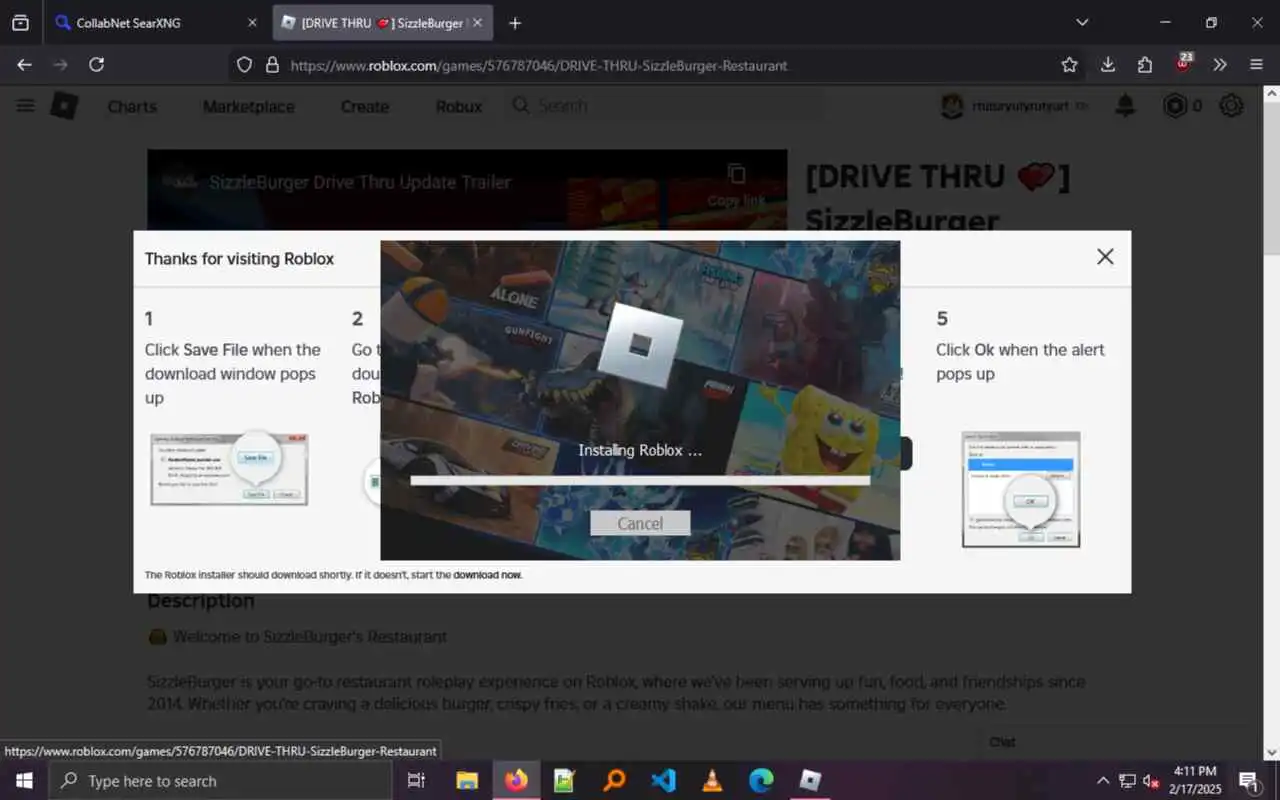Go forward one page
The image size is (1280, 800).
[61, 65]
